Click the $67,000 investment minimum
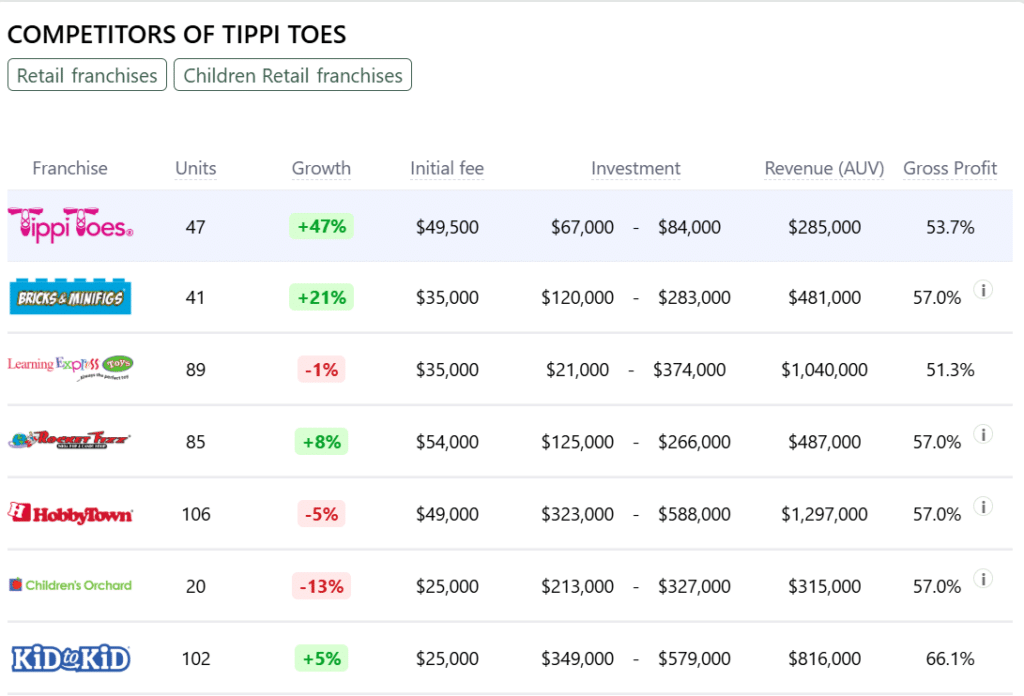This screenshot has width=1024, height=696. coord(582,227)
